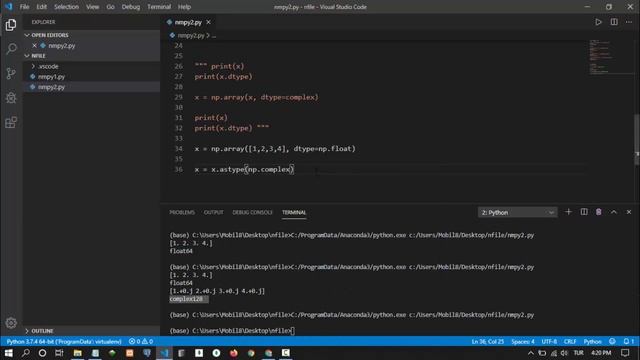The height and width of the screenshot is (360, 640).
Task: Click Ln 36, Col 25 cursor position
Action: [488, 341]
